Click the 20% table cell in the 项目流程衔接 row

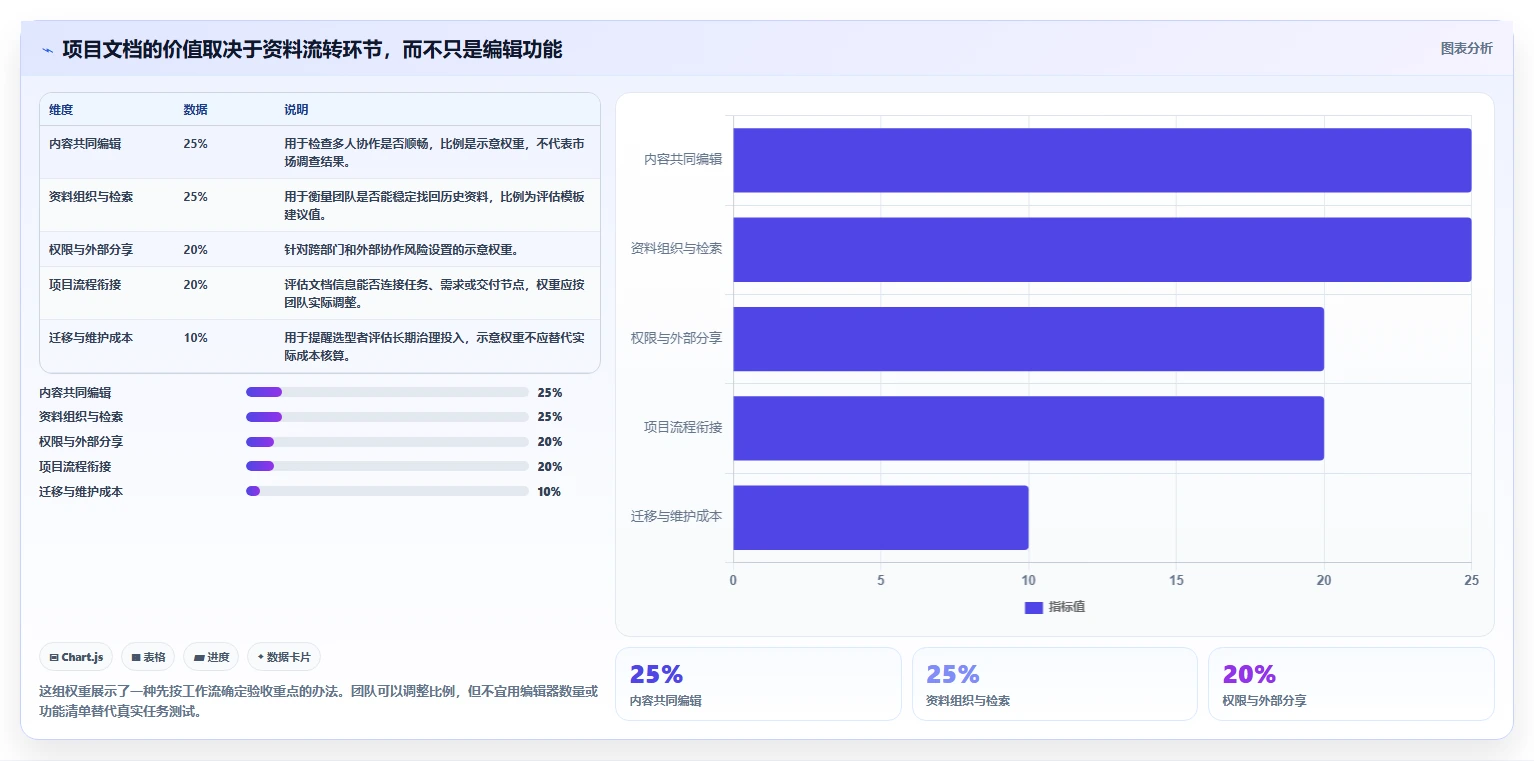[196, 285]
